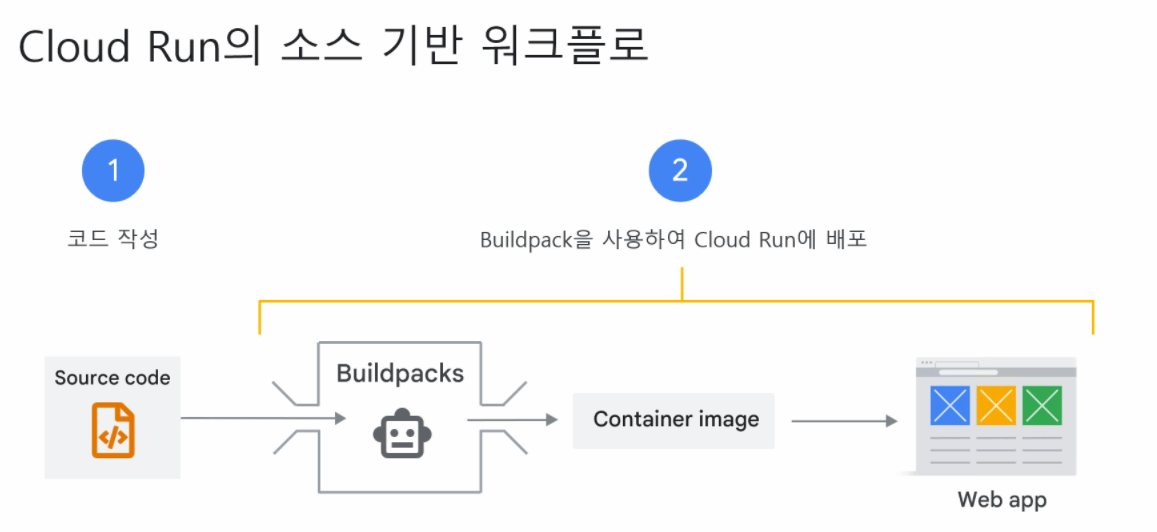Image resolution: width=1157 pixels, height=532 pixels.
Task: Click the blue step 2 circle
Action: click(680, 170)
